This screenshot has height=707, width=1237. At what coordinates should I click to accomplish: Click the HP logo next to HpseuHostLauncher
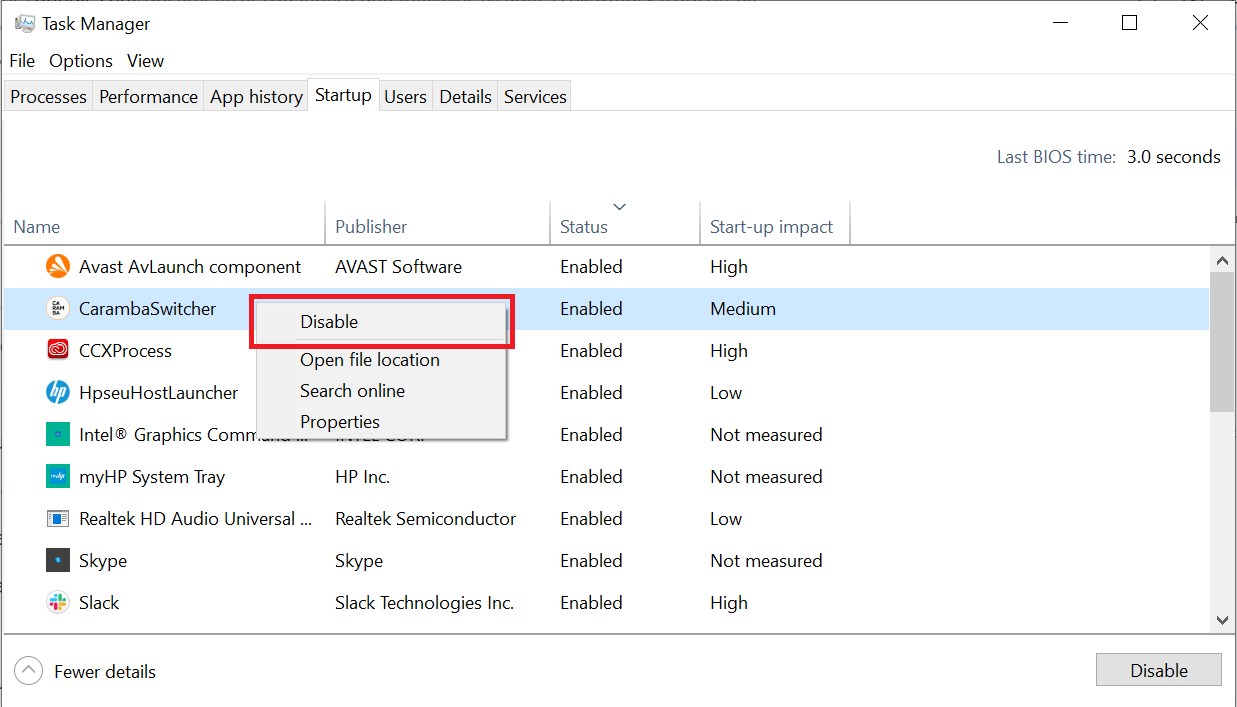[x=57, y=392]
